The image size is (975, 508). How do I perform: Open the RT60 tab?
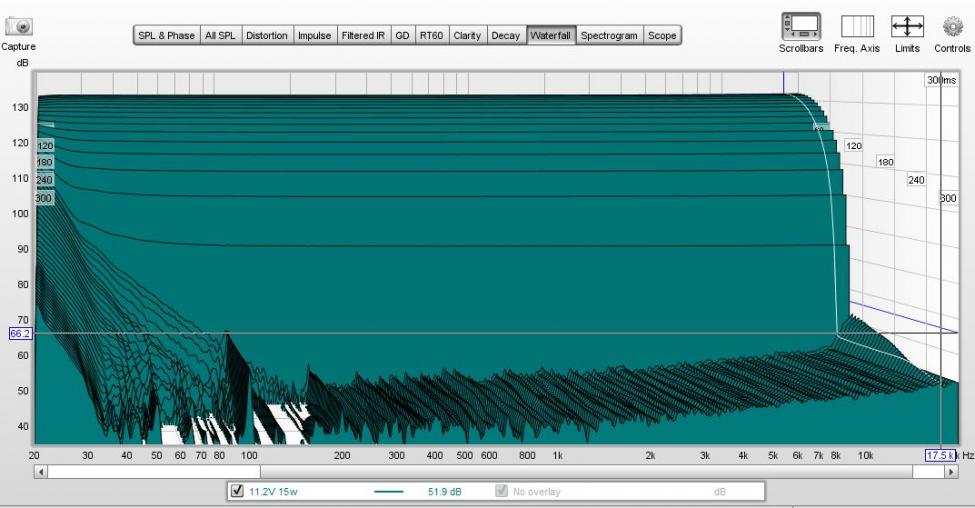(431, 35)
